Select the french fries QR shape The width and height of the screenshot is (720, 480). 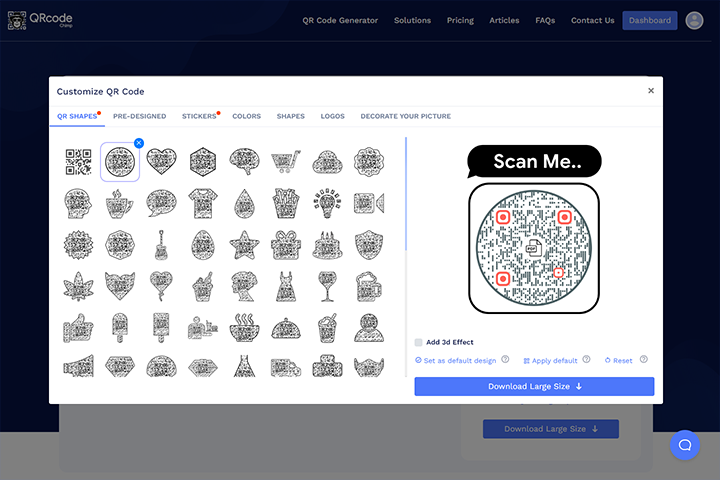[x=286, y=203]
